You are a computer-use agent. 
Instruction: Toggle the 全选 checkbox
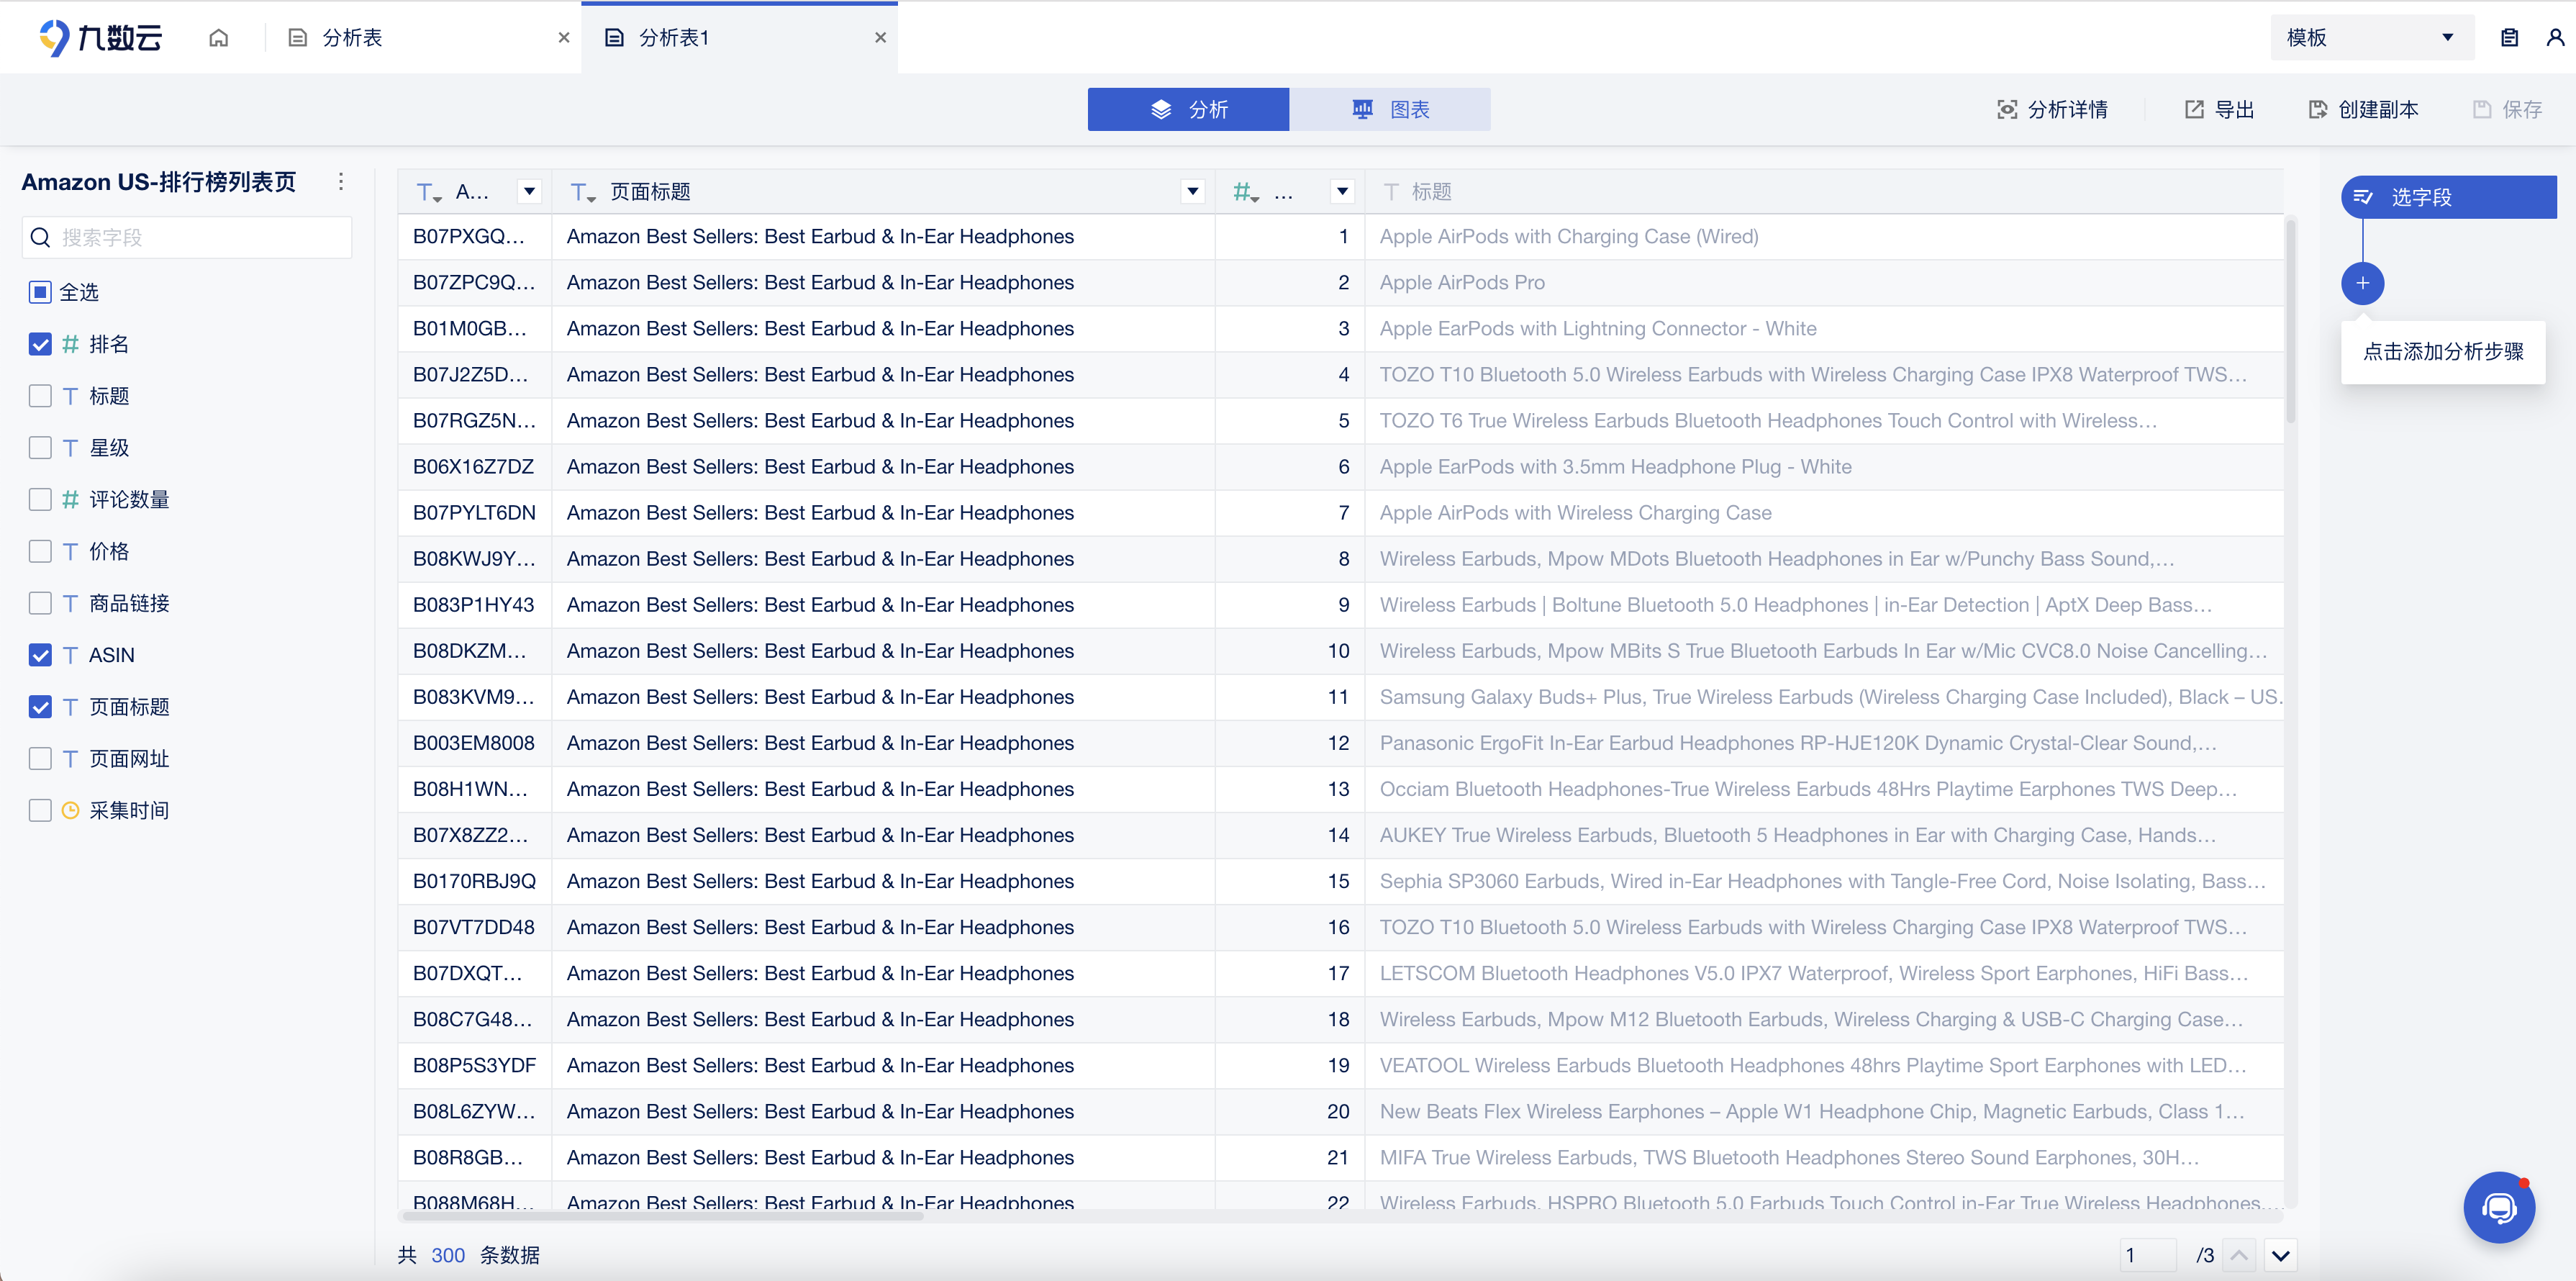[x=40, y=292]
